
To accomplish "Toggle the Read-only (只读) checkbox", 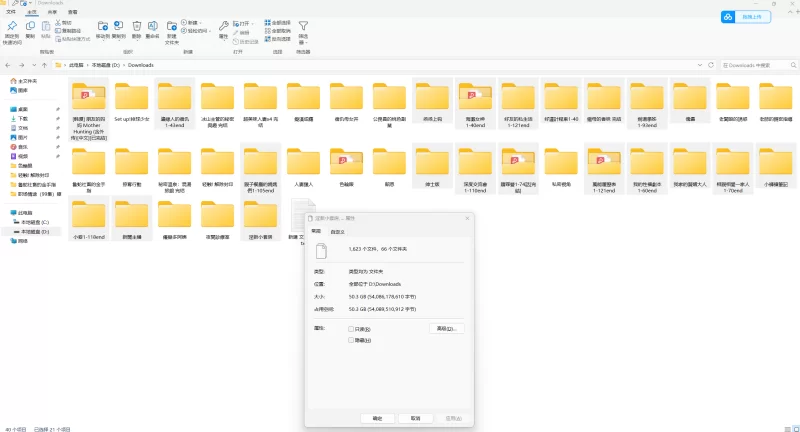I will 351,329.
